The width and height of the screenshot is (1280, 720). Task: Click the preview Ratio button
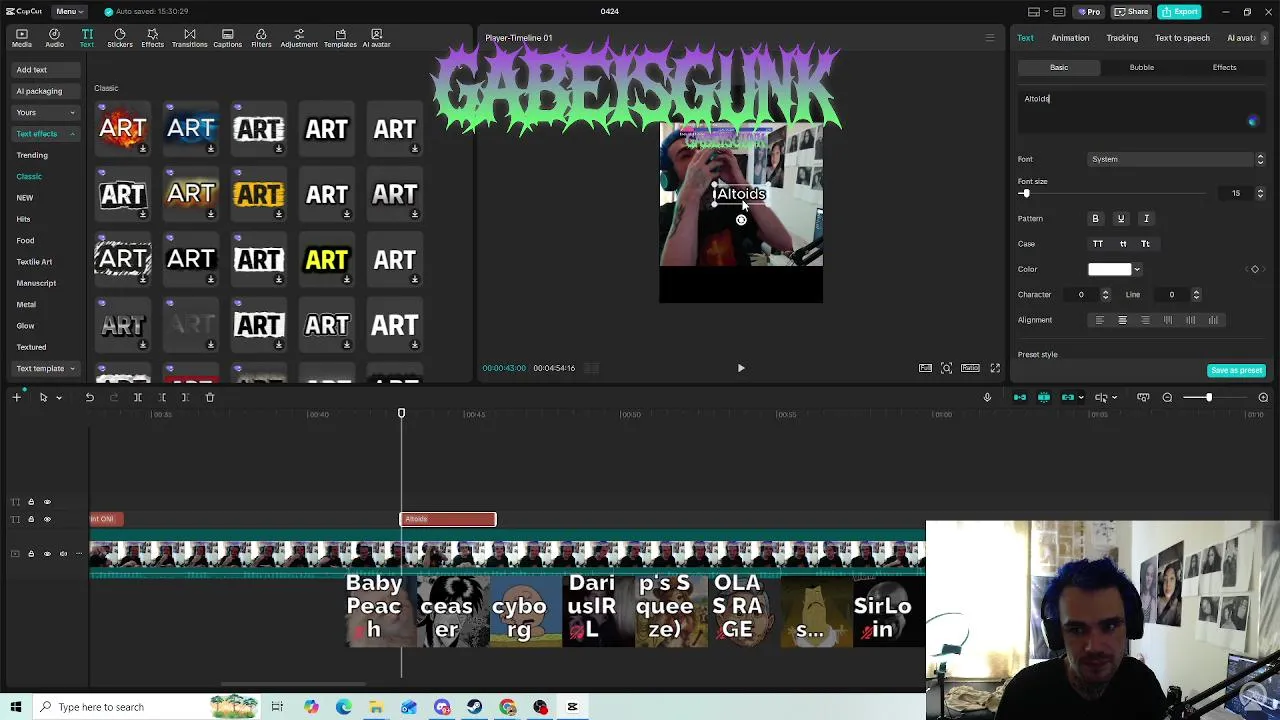pyautogui.click(x=970, y=368)
